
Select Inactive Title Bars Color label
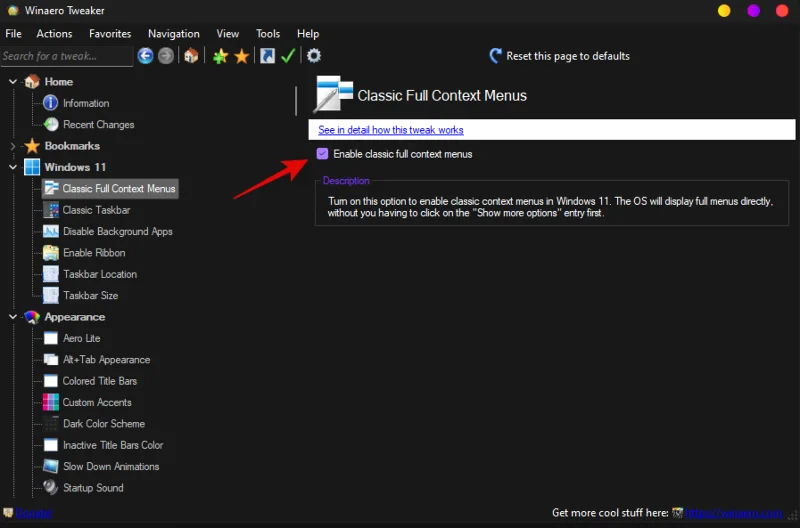click(x=113, y=445)
